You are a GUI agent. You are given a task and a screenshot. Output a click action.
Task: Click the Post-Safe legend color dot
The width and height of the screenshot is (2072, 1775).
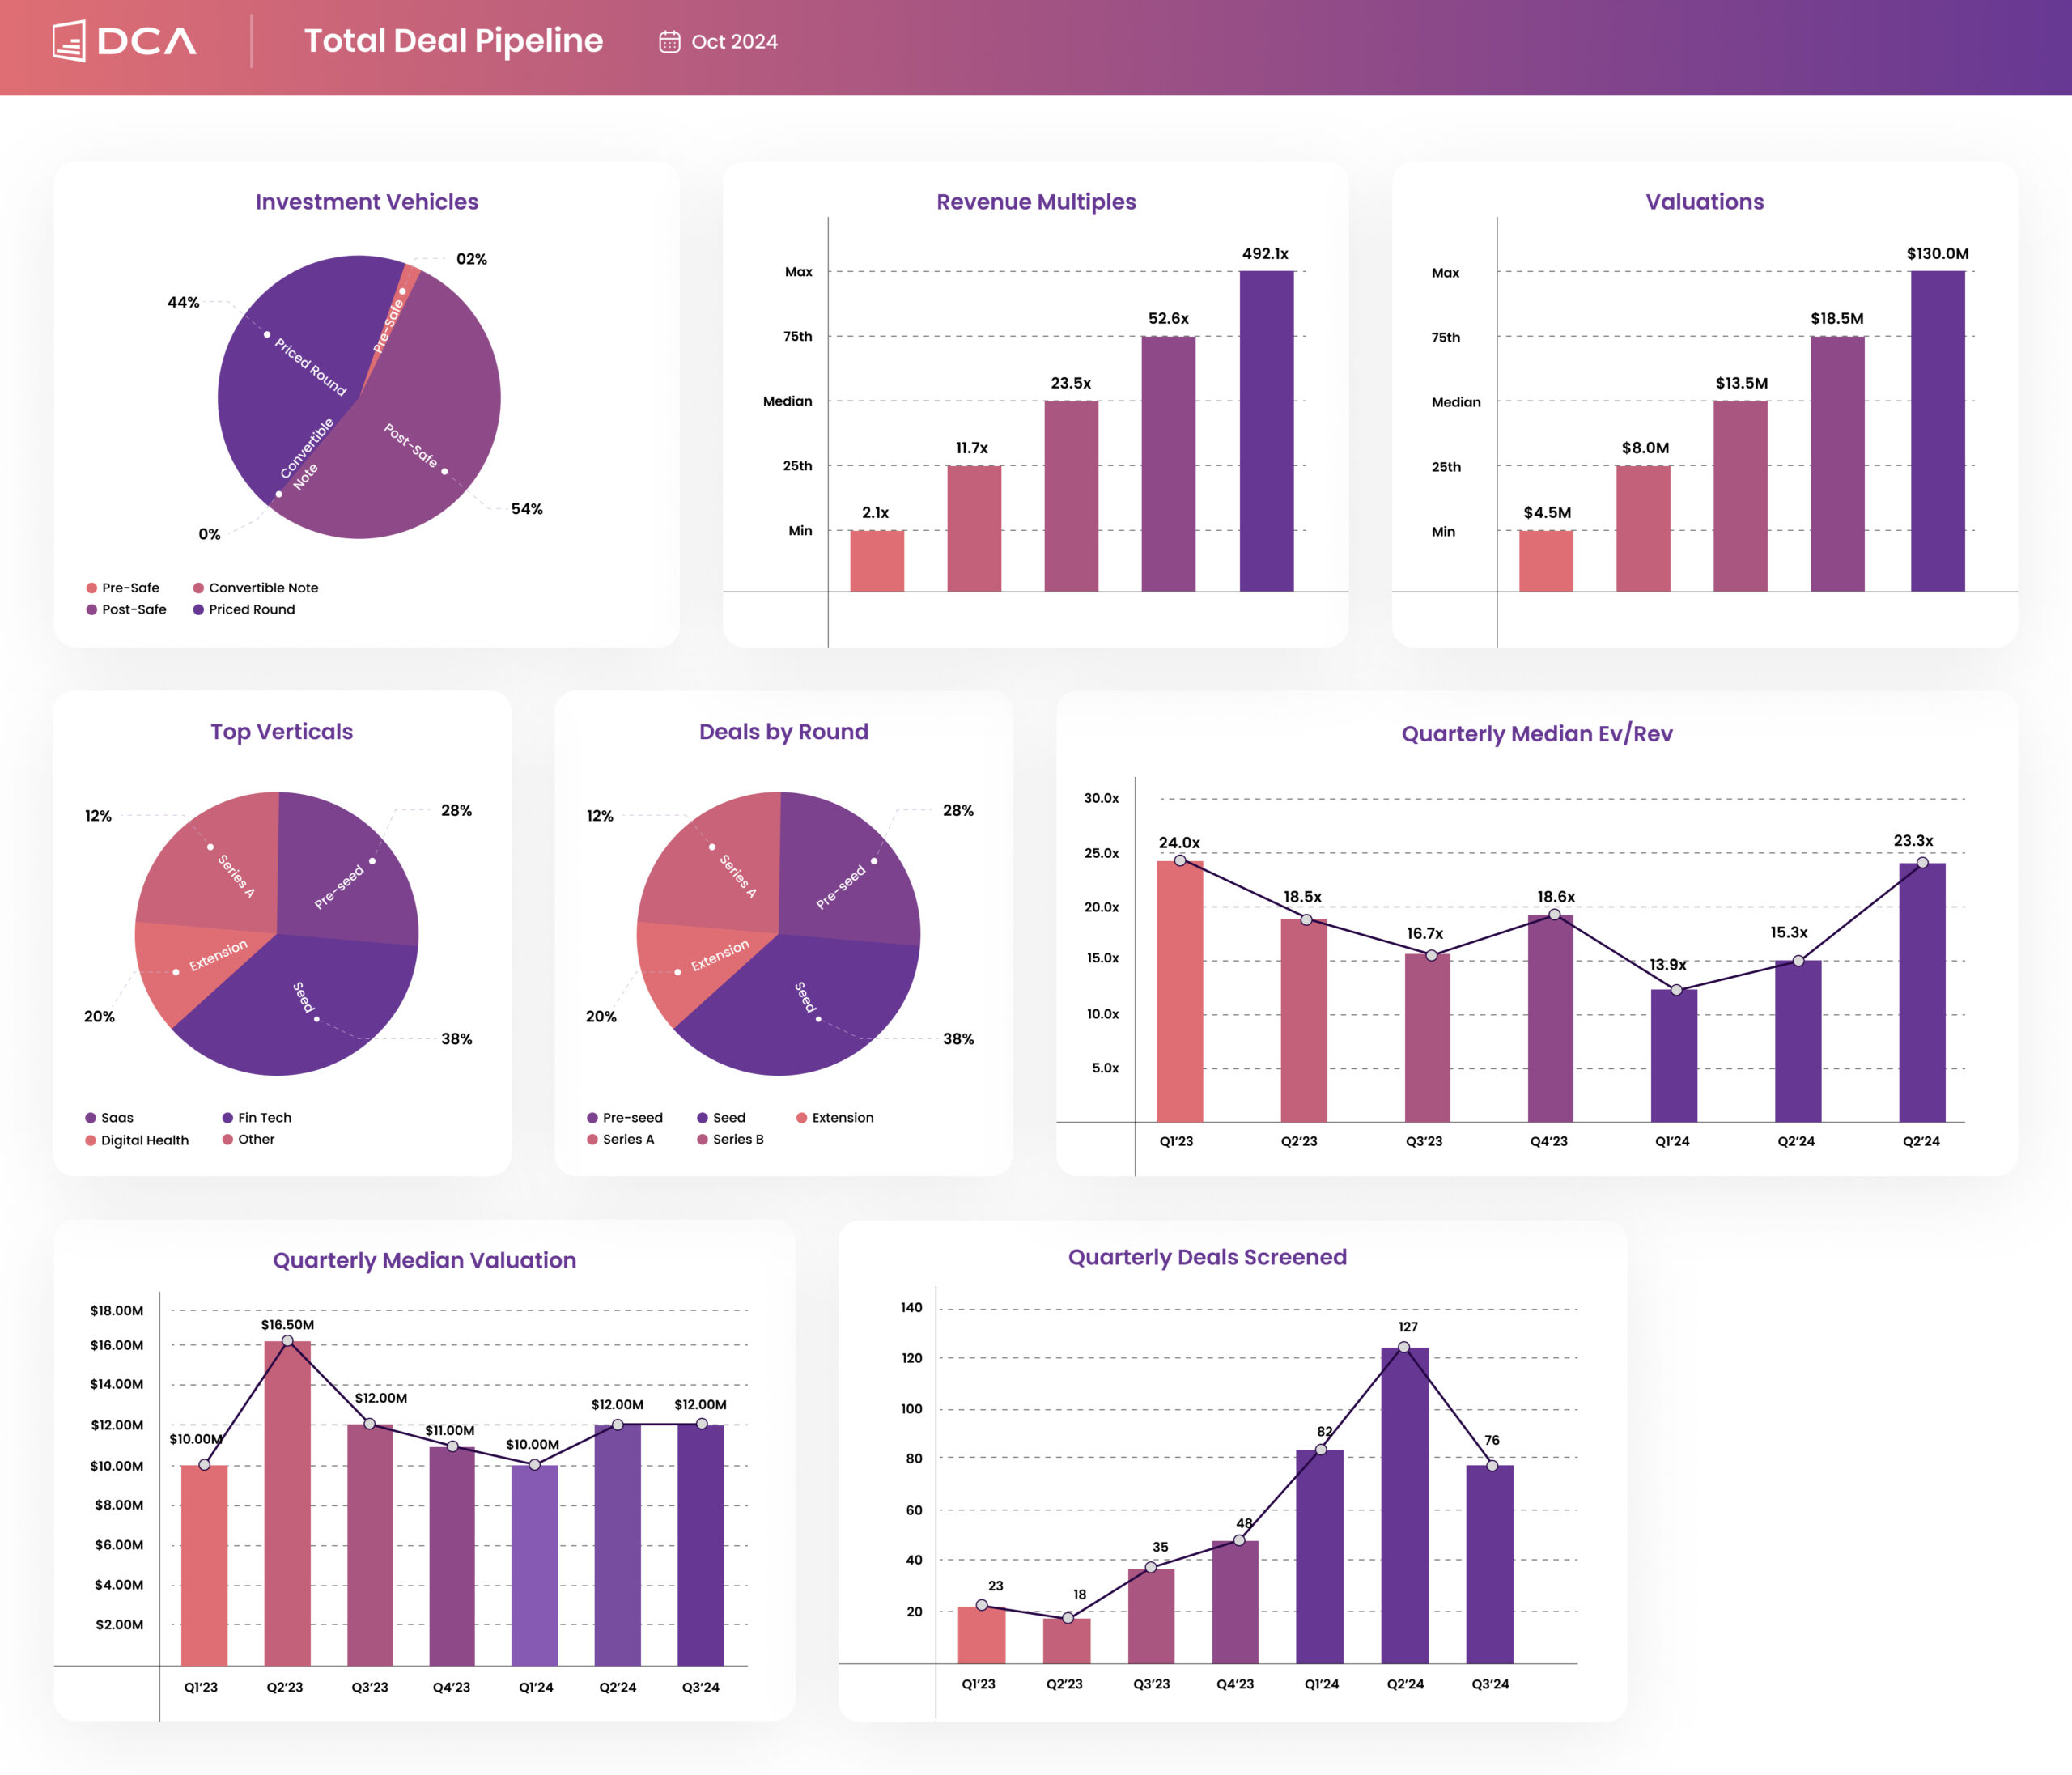coord(92,609)
